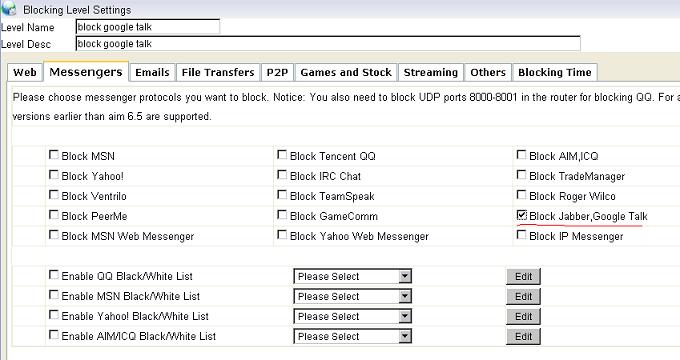Viewport: 680px width, 360px height.
Task: Enable Yahoo! Black/White List checkbox
Action: [54, 314]
